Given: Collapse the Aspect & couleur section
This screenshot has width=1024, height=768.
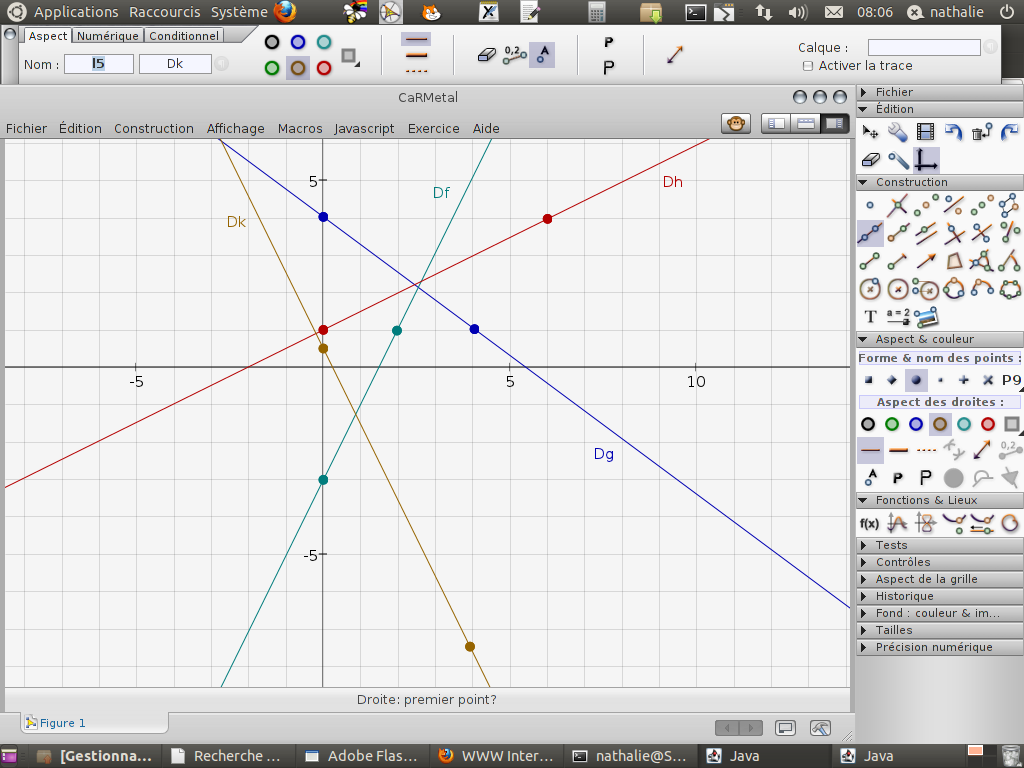Looking at the screenshot, I should (940, 339).
